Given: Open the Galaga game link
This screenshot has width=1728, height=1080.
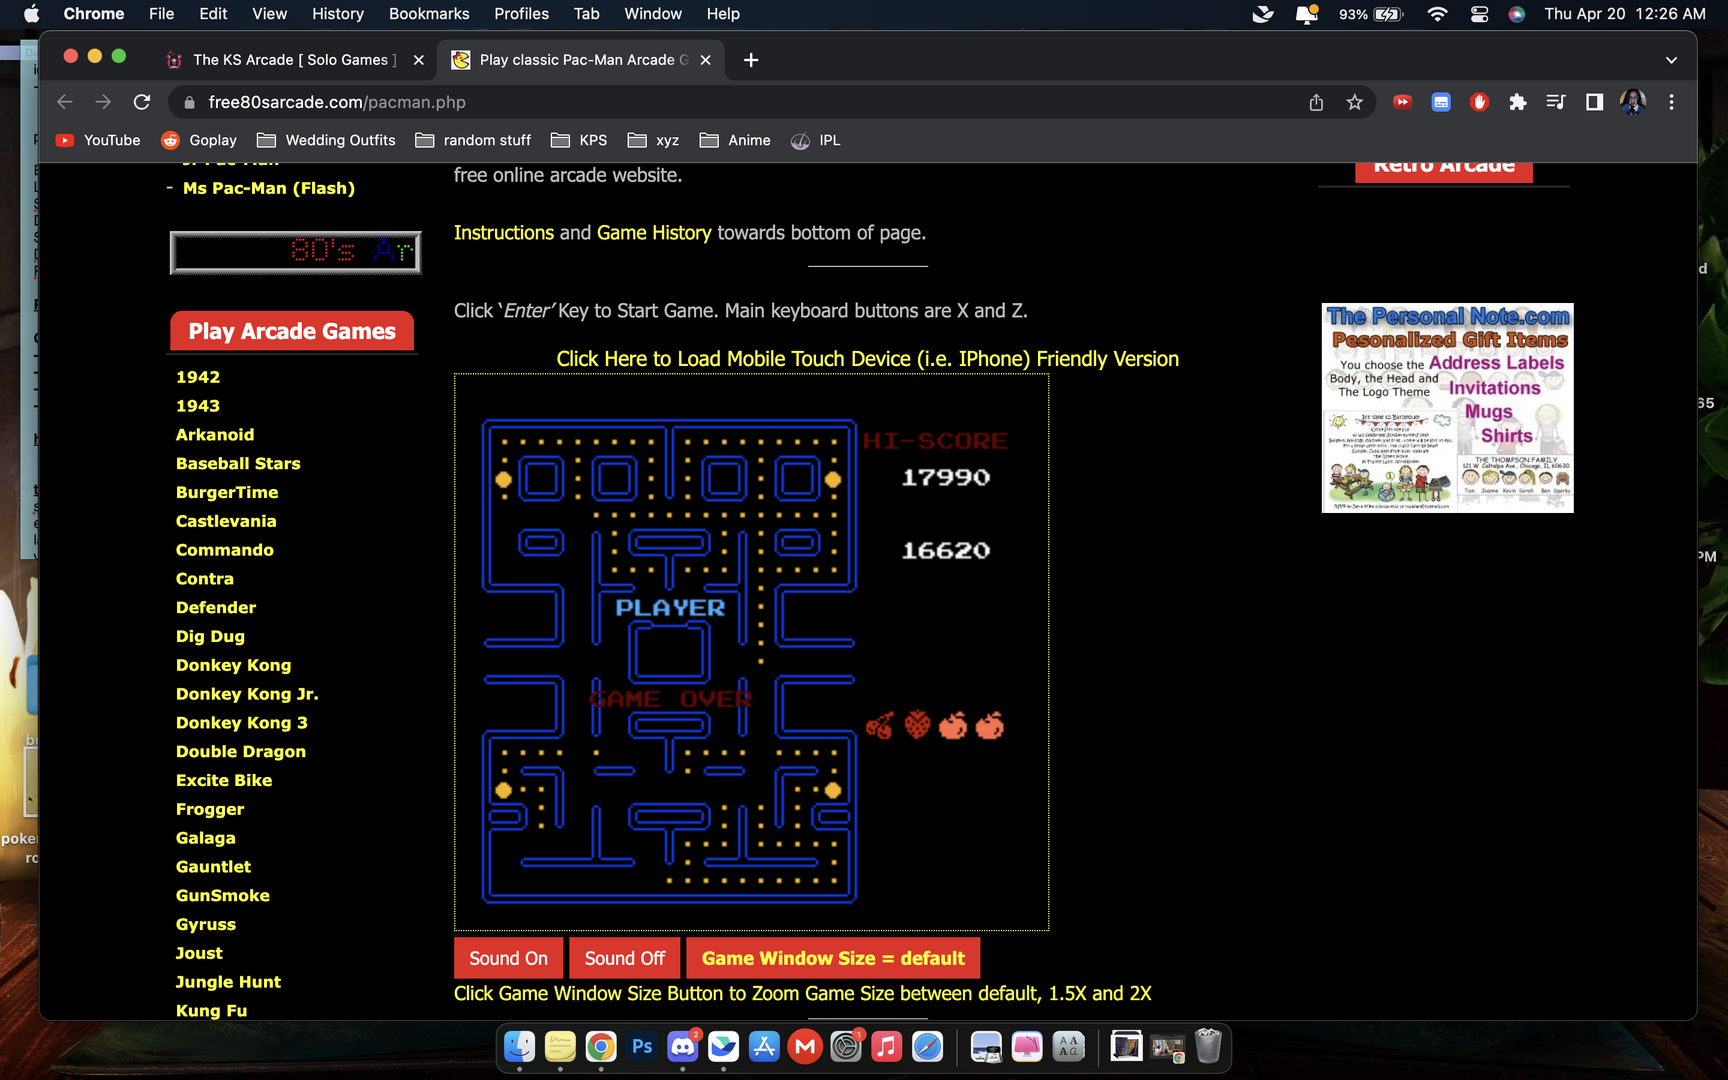Looking at the screenshot, I should (x=206, y=838).
